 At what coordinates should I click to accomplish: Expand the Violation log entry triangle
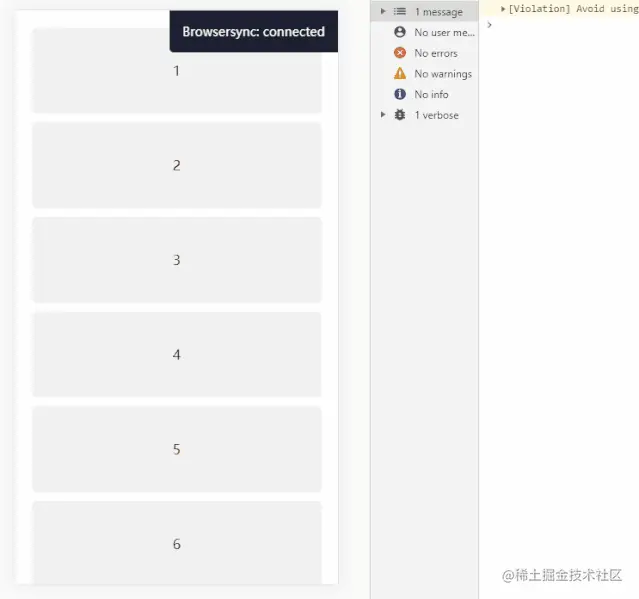[503, 9]
